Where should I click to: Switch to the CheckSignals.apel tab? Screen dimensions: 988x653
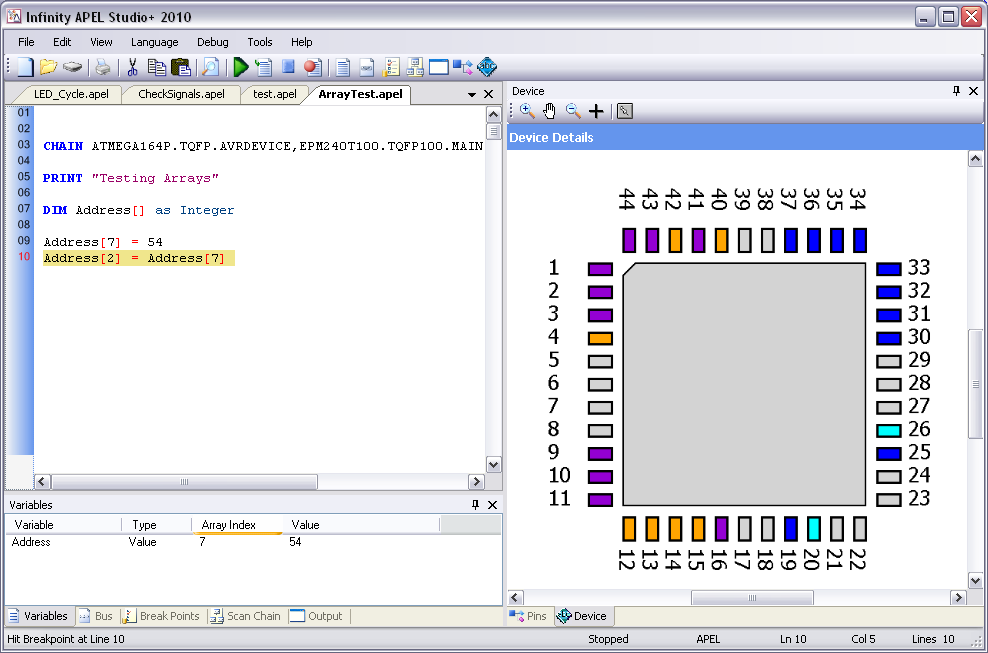[x=180, y=94]
